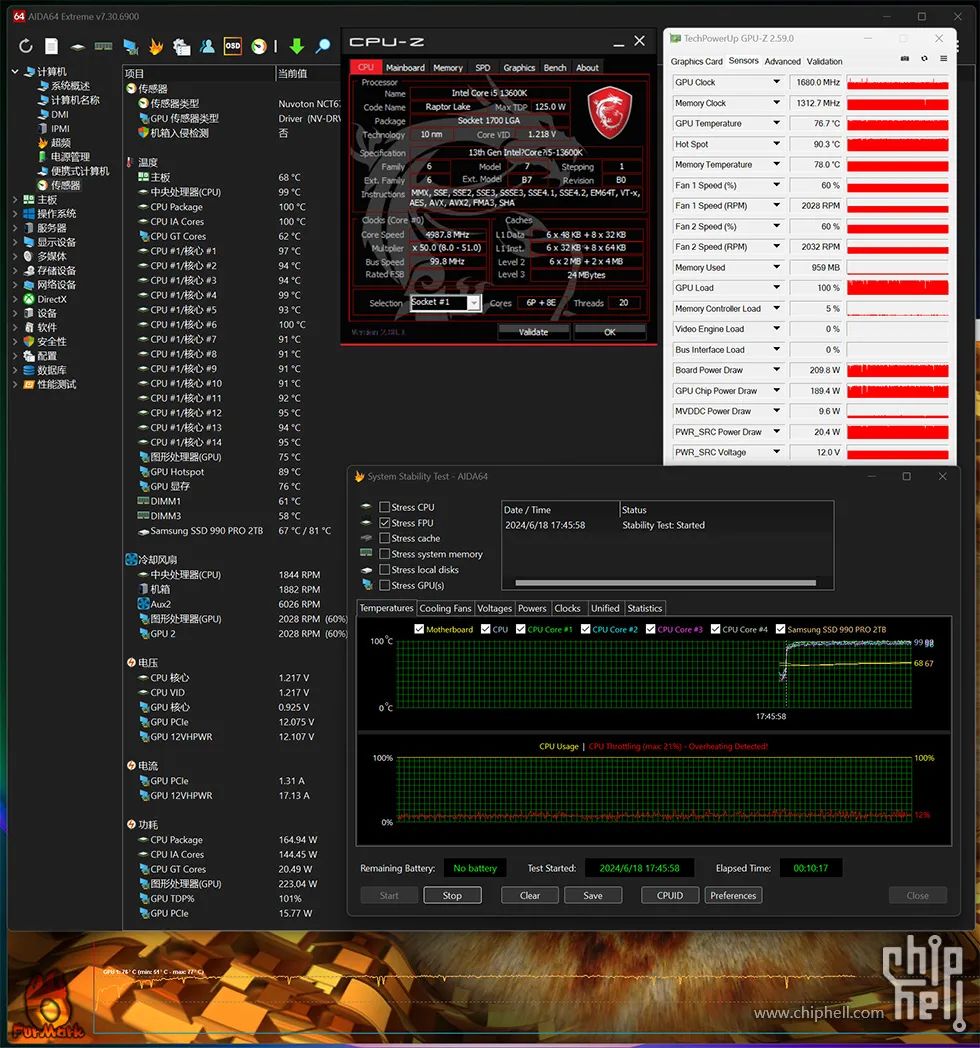Open the Preferences button
The image size is (980, 1048).
(x=733, y=896)
